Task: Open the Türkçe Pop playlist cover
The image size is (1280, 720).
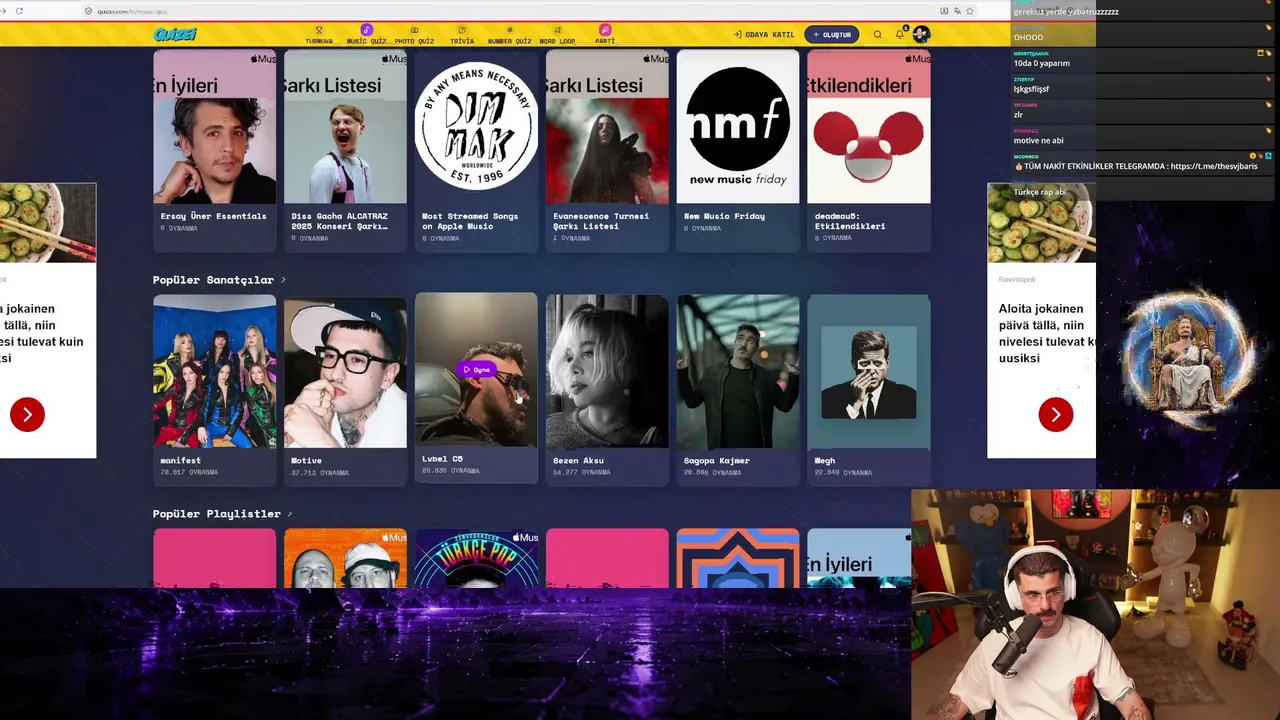Action: pos(476,558)
